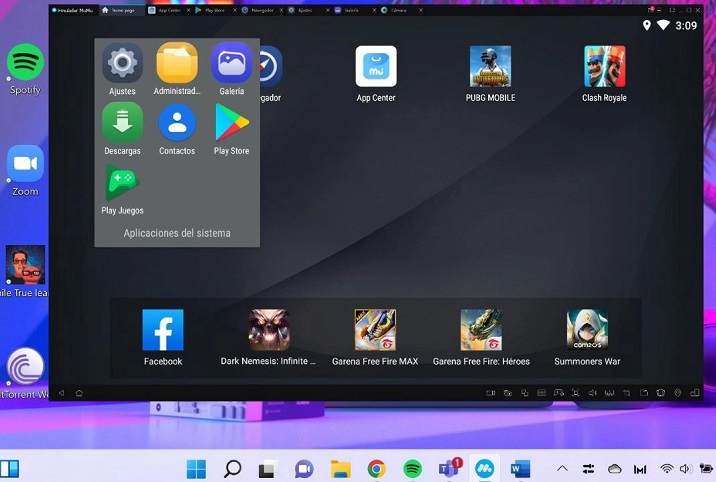Screen dimensions: 716x482
Task: Open the Windows Widgets panel icon
Action: point(9,469)
